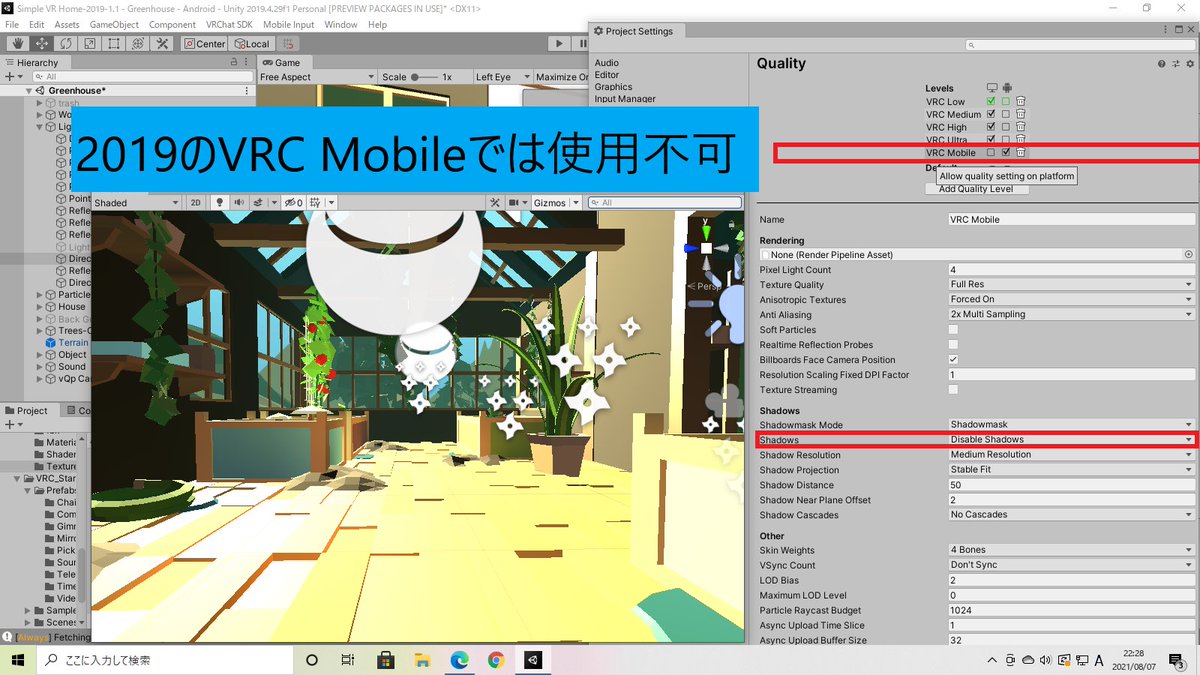
Task: Open the Window menu
Action: coord(341,24)
